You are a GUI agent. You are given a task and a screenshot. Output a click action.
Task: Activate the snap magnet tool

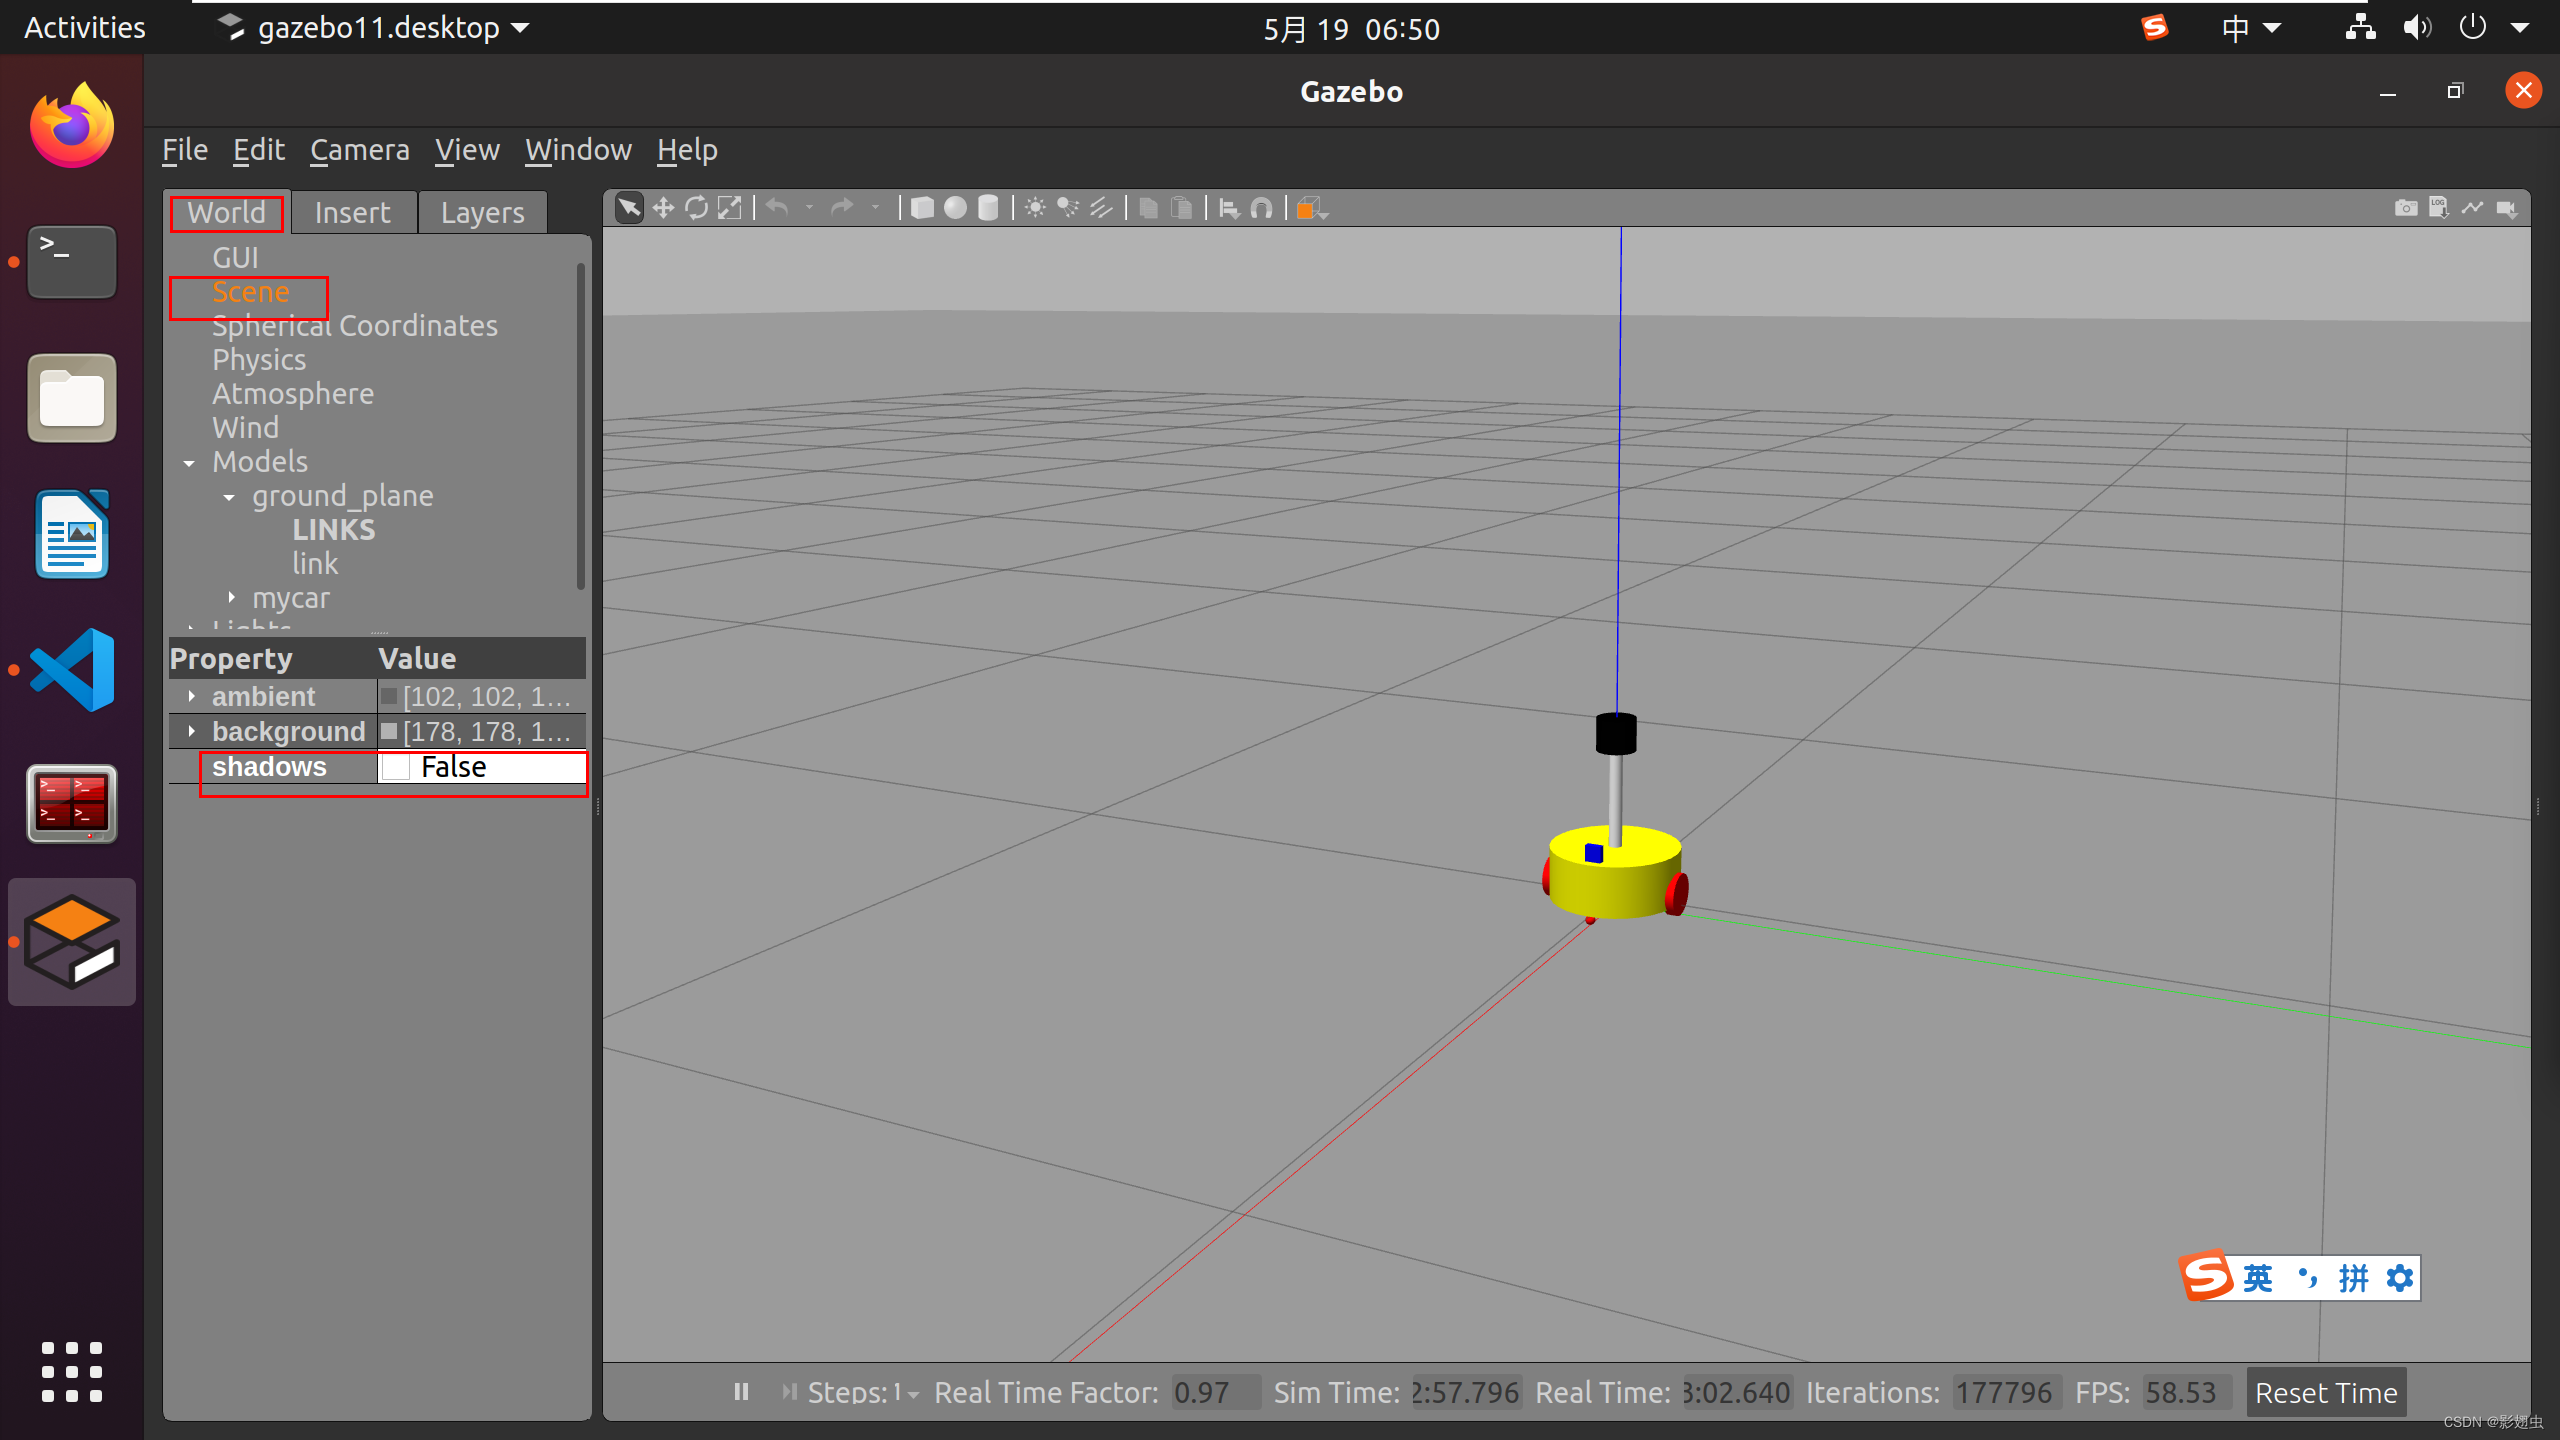pos(1262,208)
